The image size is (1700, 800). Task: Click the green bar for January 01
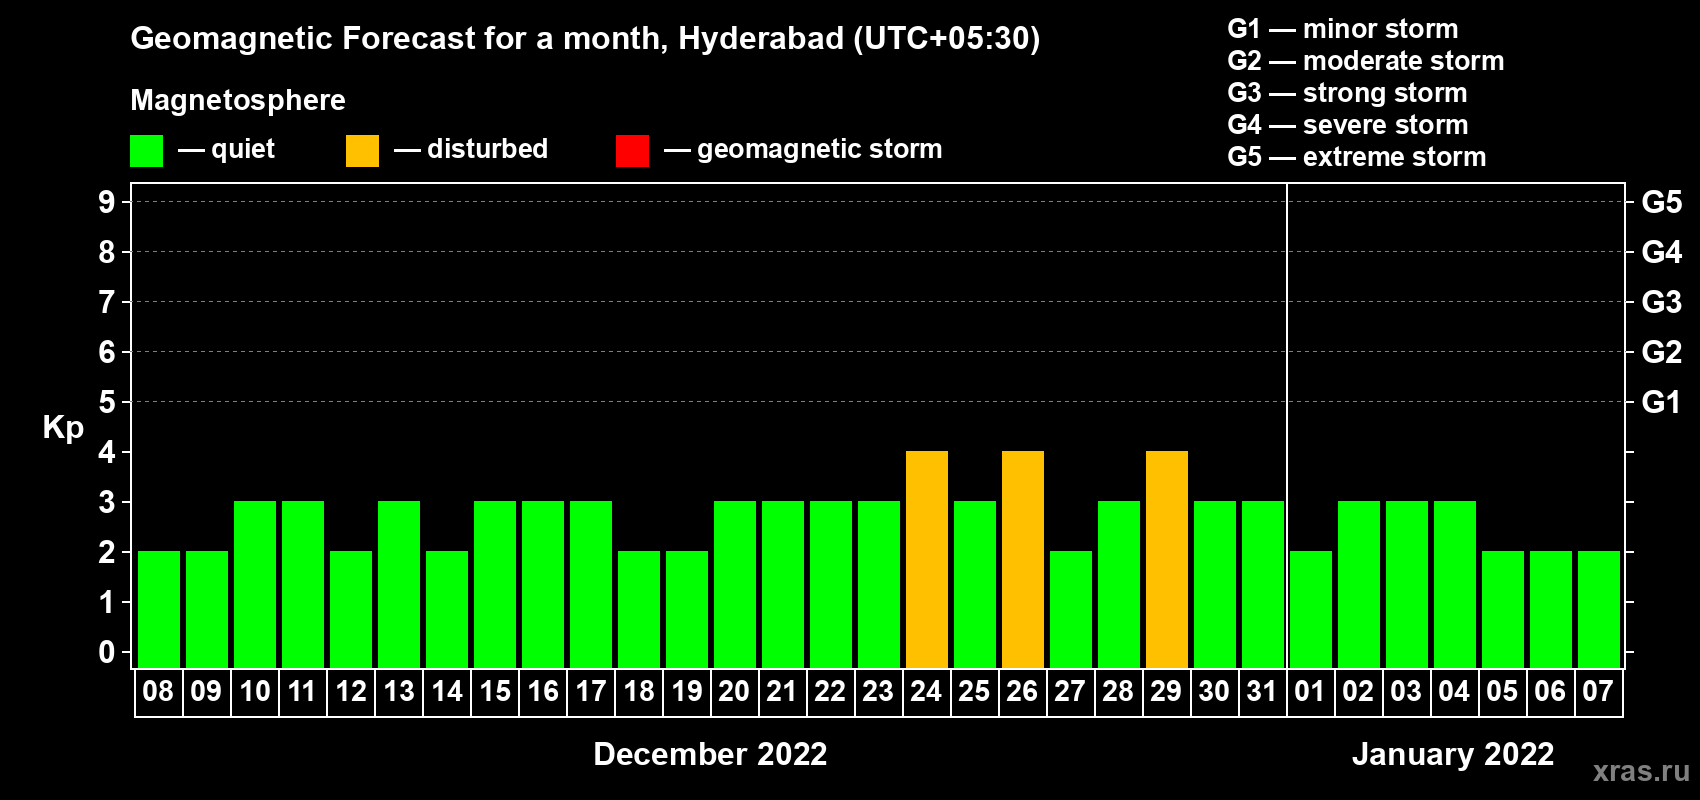click(1311, 609)
